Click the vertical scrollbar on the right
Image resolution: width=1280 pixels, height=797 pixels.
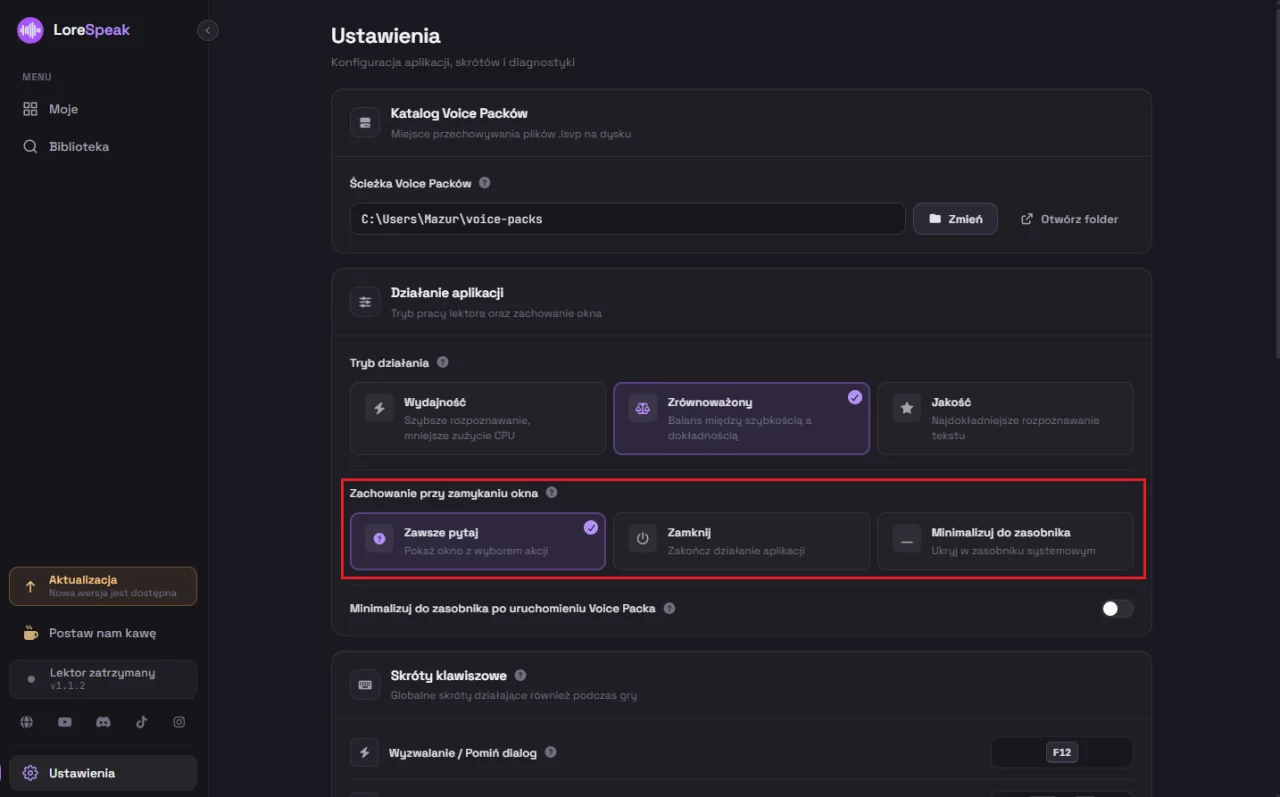[1275, 180]
